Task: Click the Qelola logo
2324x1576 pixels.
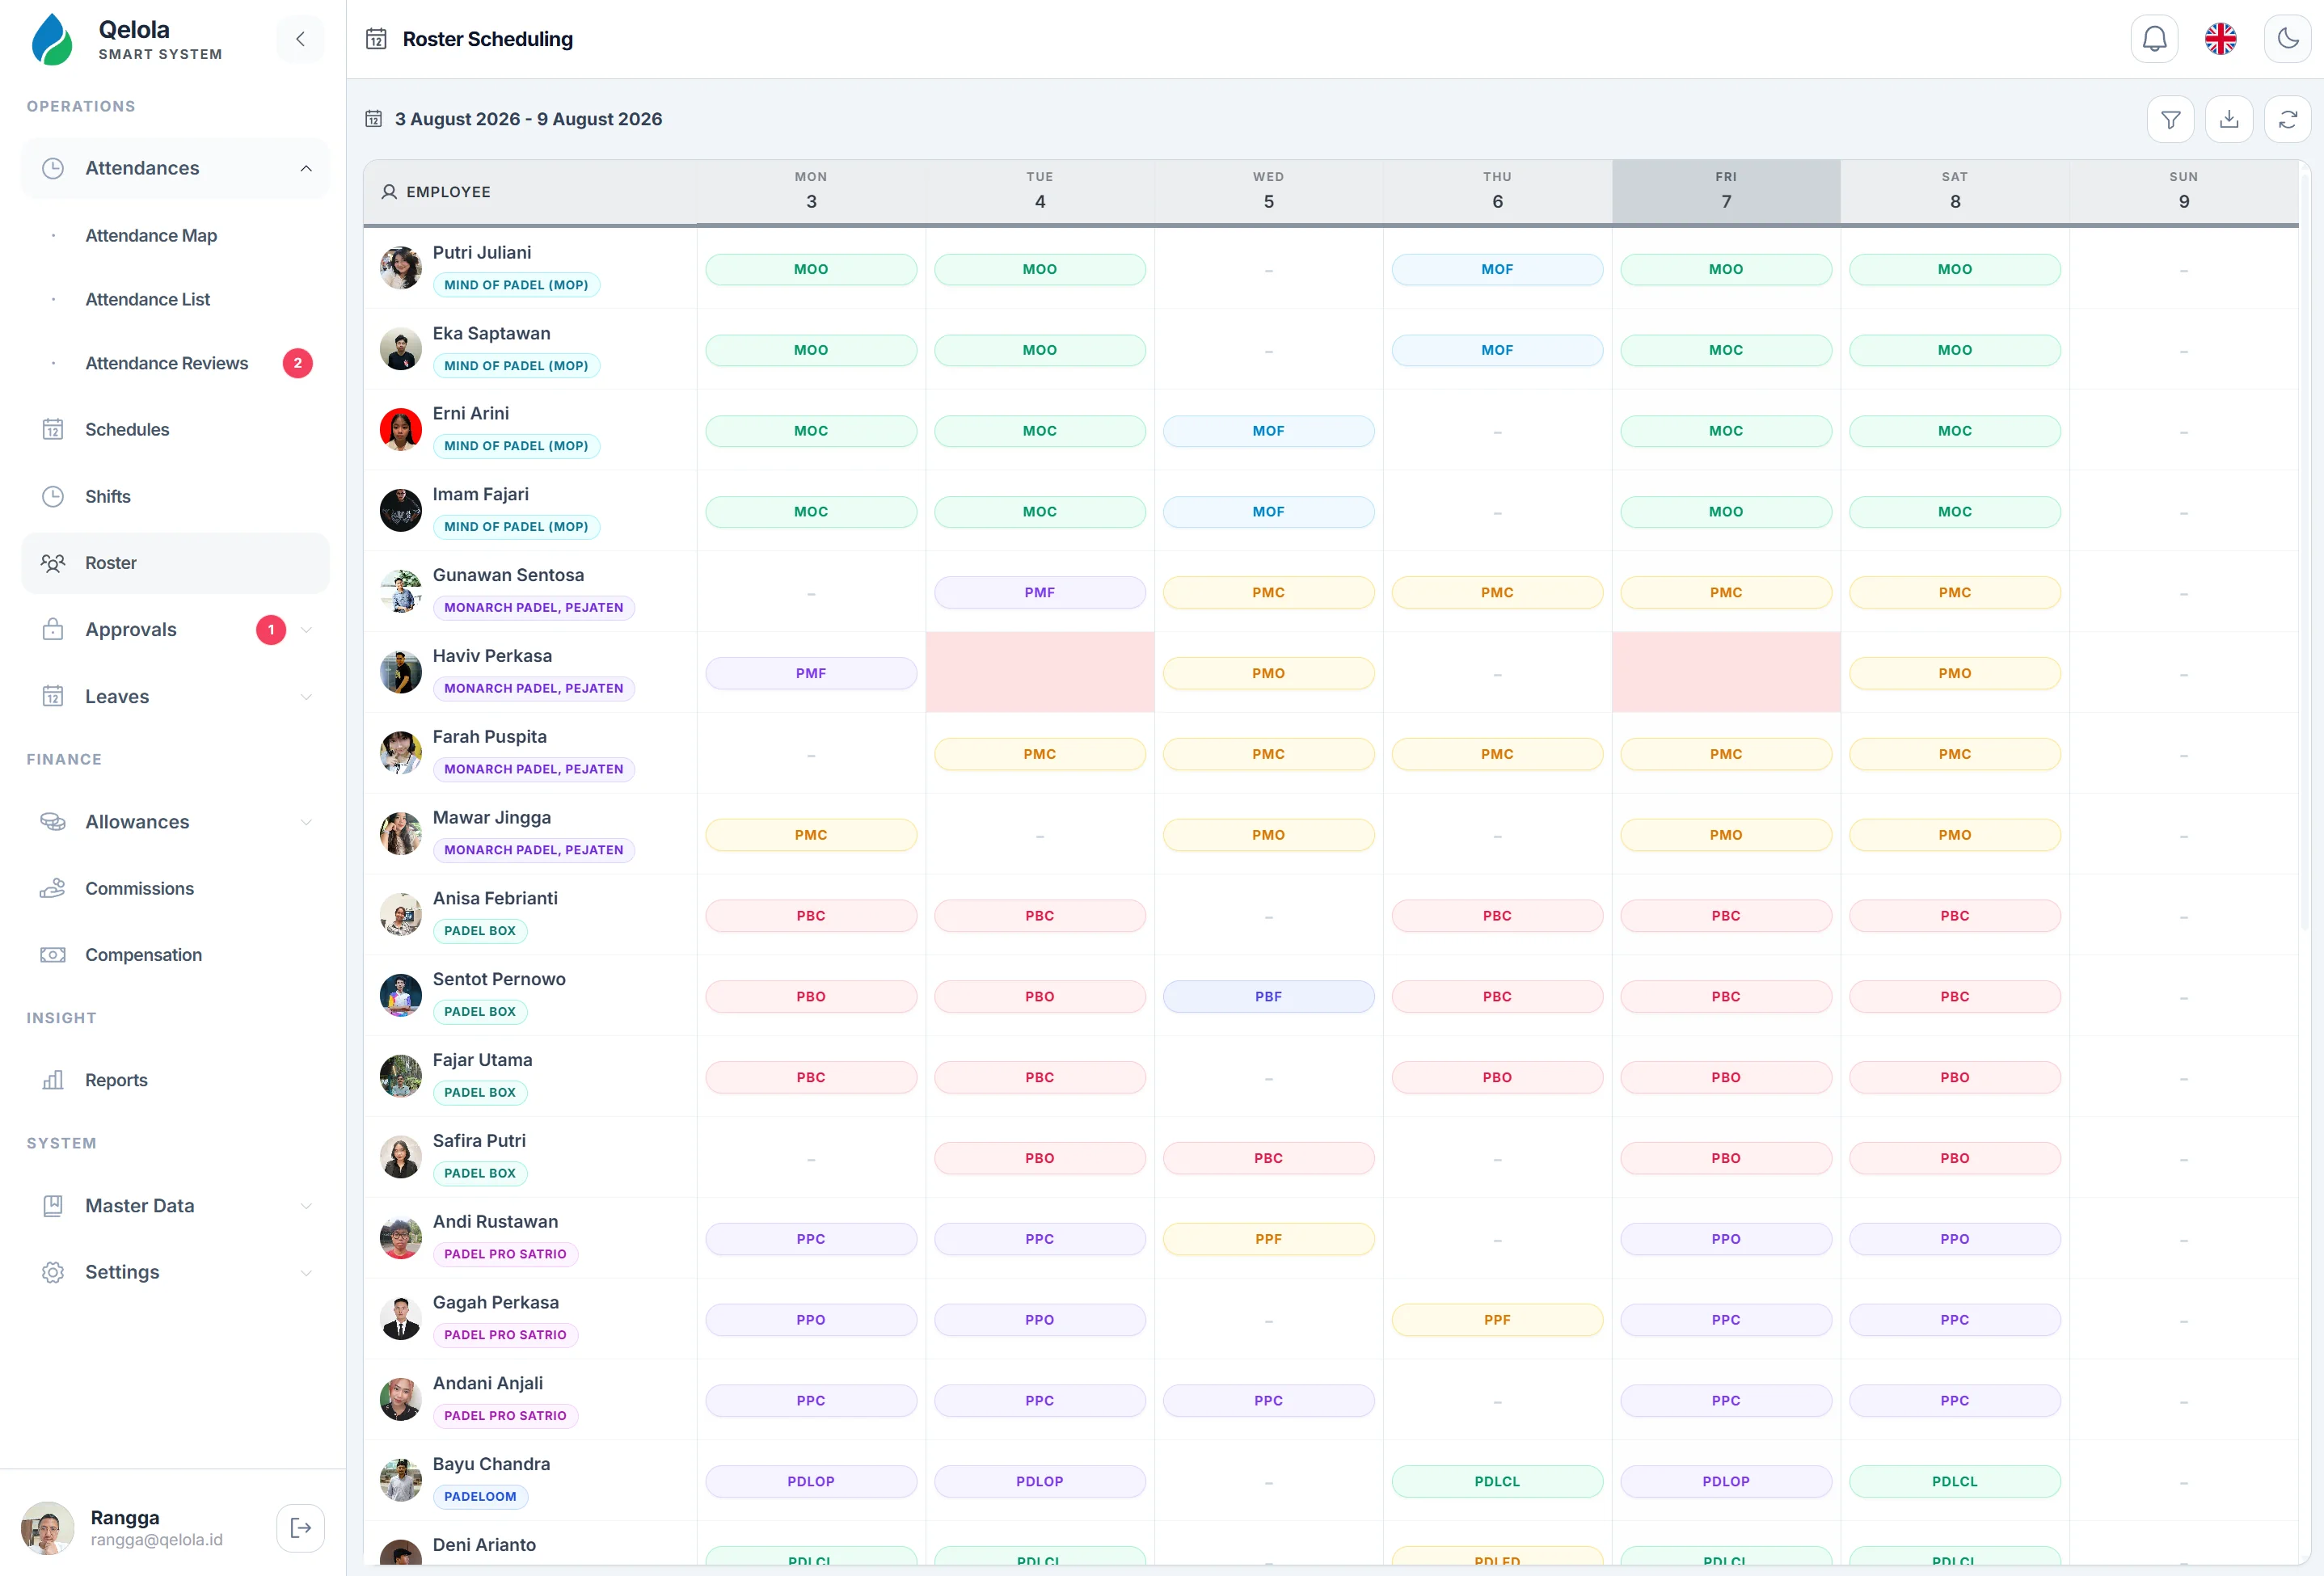Action: click(x=52, y=39)
